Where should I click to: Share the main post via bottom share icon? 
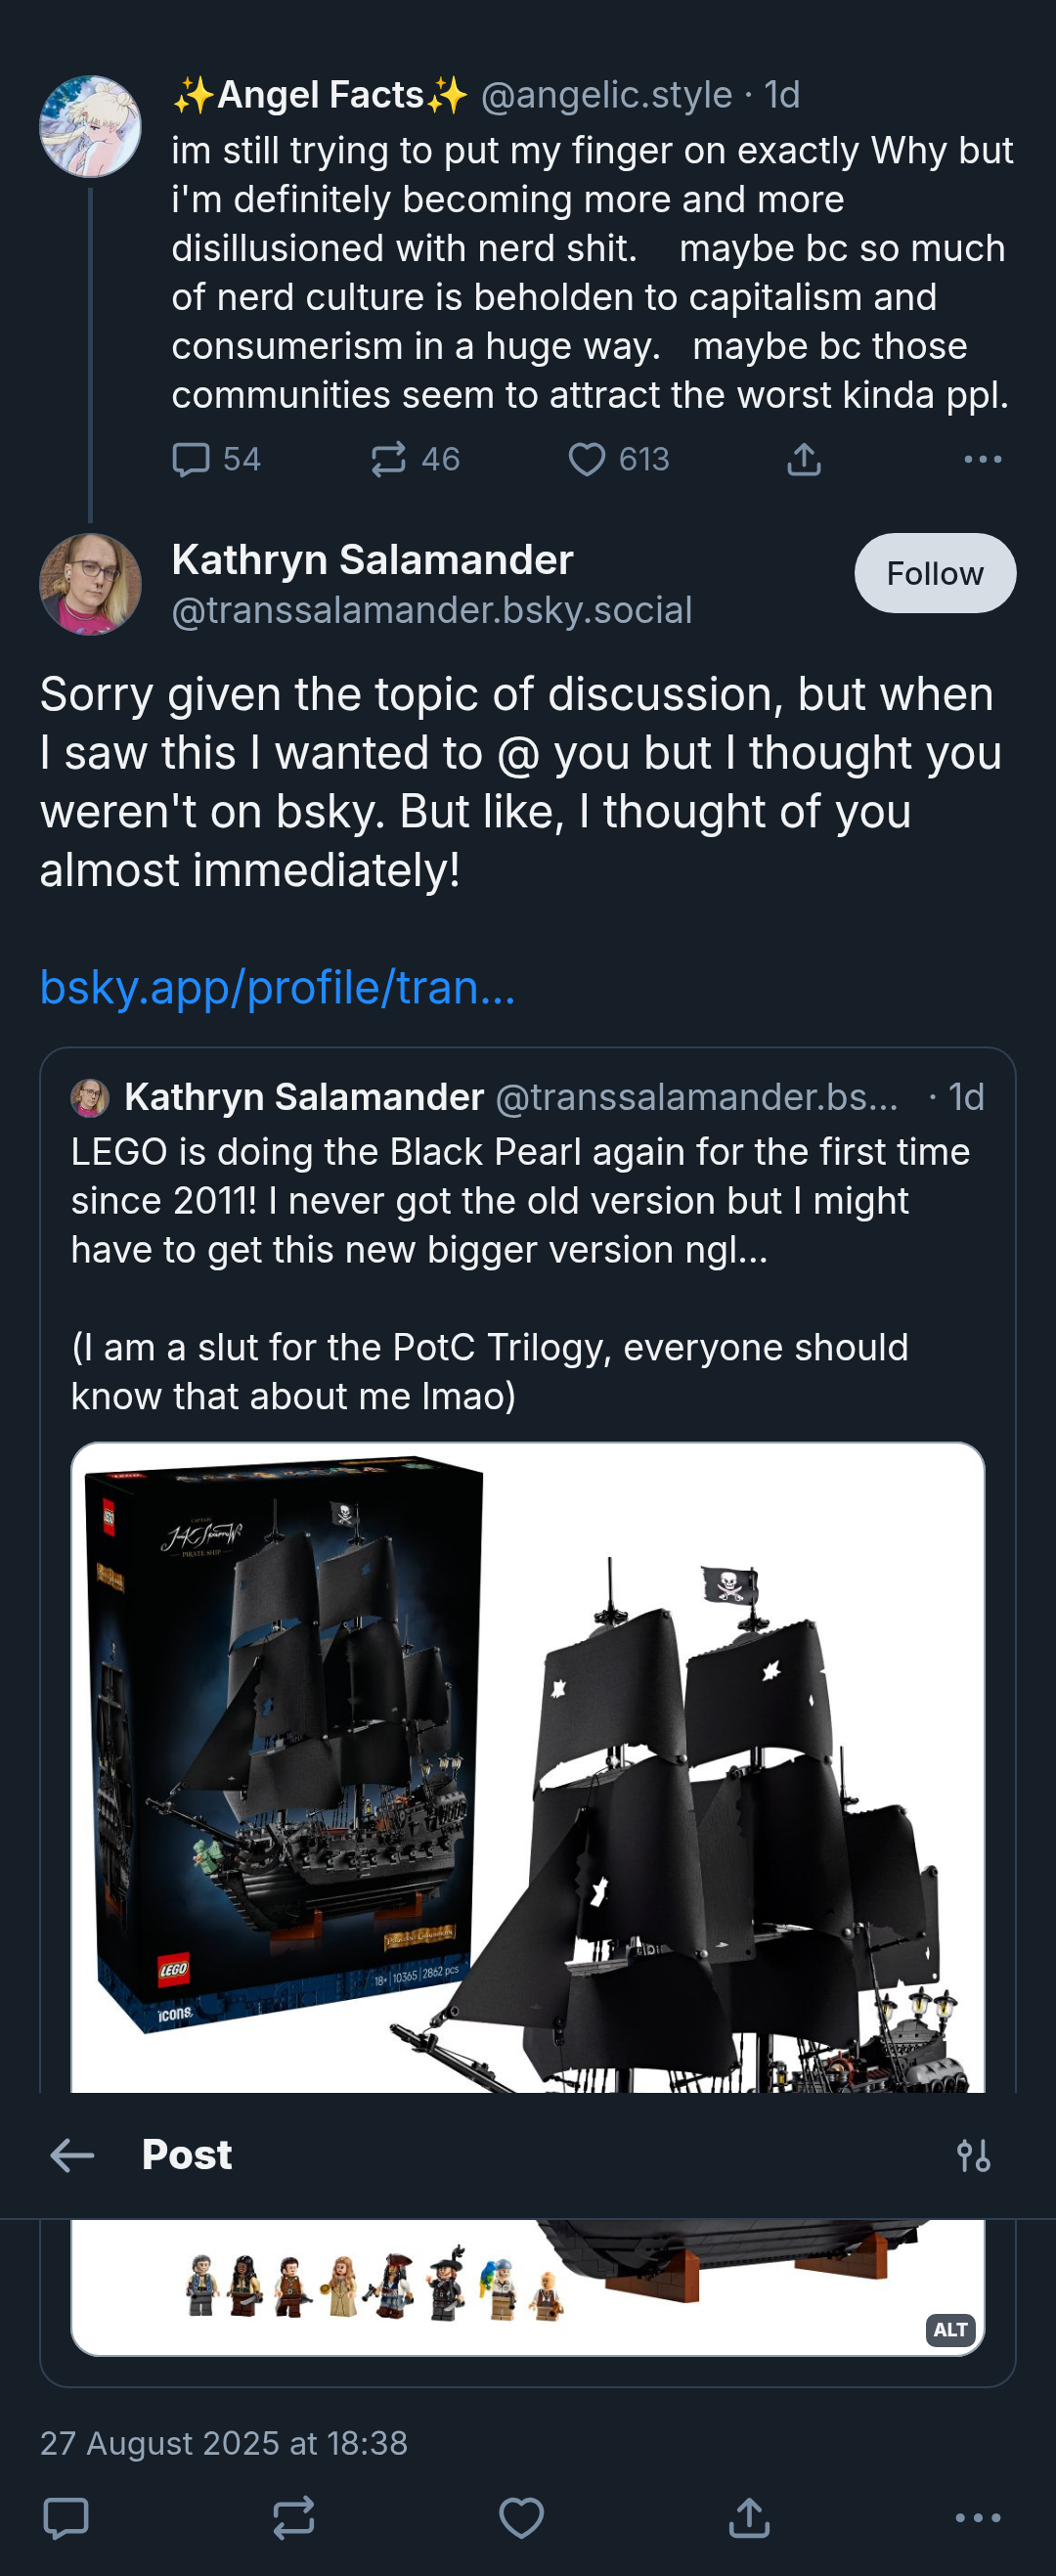point(749,2517)
